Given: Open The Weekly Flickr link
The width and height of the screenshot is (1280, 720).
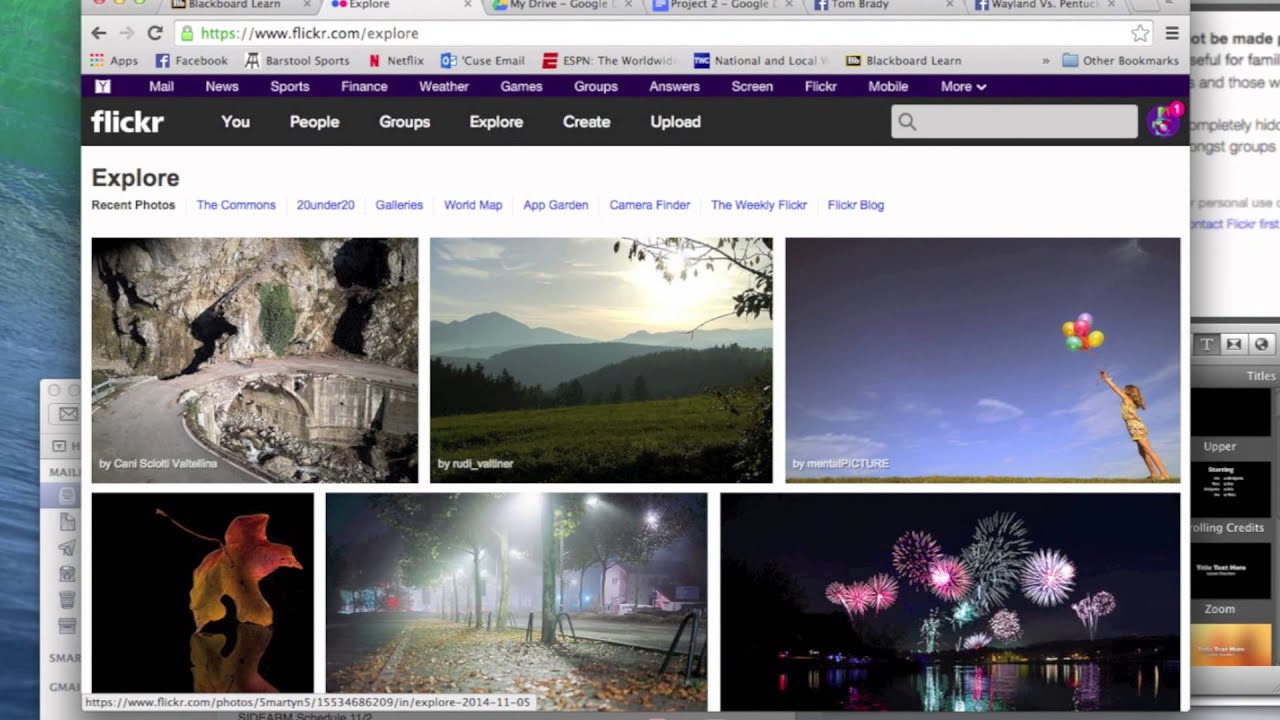Looking at the screenshot, I should coord(759,205).
